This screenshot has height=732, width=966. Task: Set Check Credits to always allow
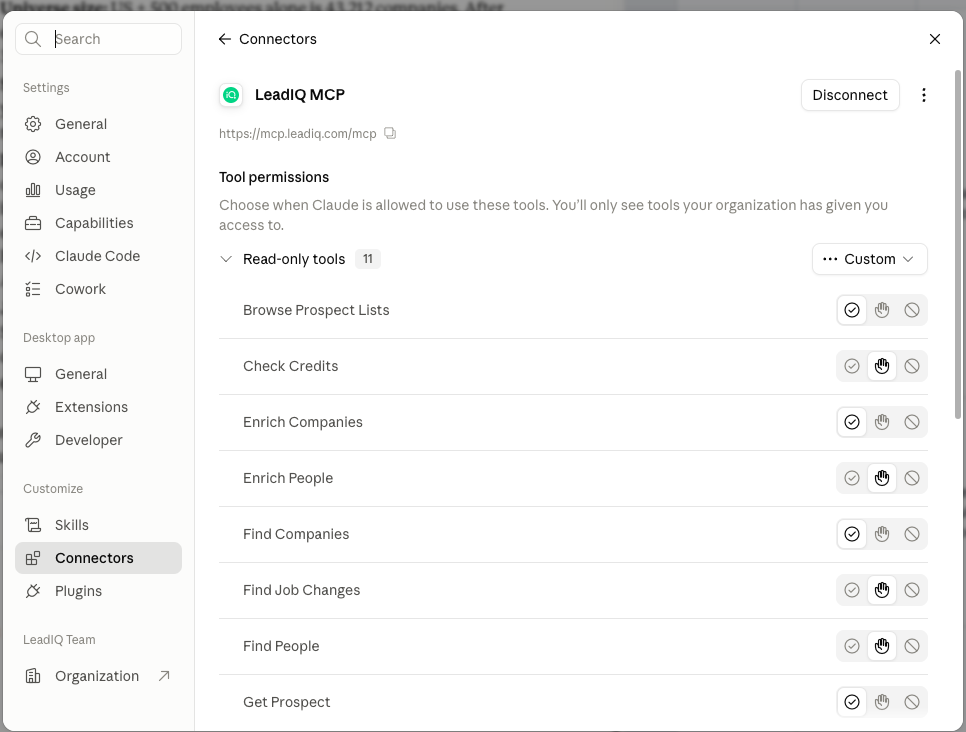[852, 366]
